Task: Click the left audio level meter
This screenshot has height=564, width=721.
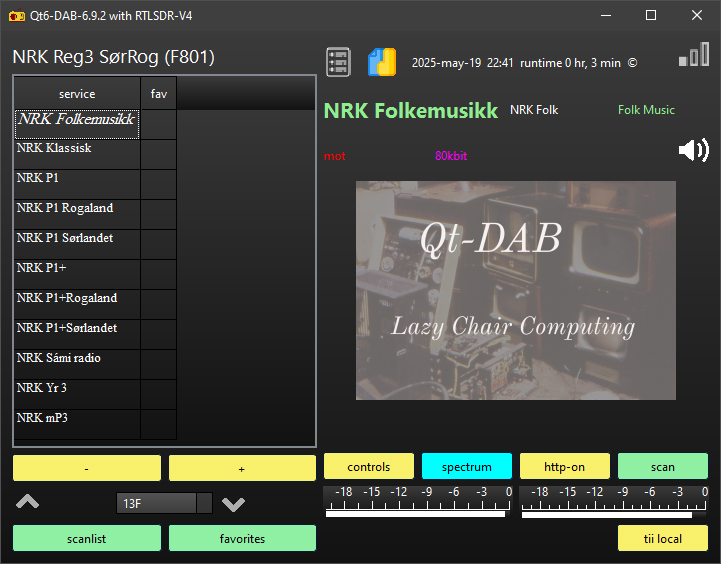Action: click(418, 502)
